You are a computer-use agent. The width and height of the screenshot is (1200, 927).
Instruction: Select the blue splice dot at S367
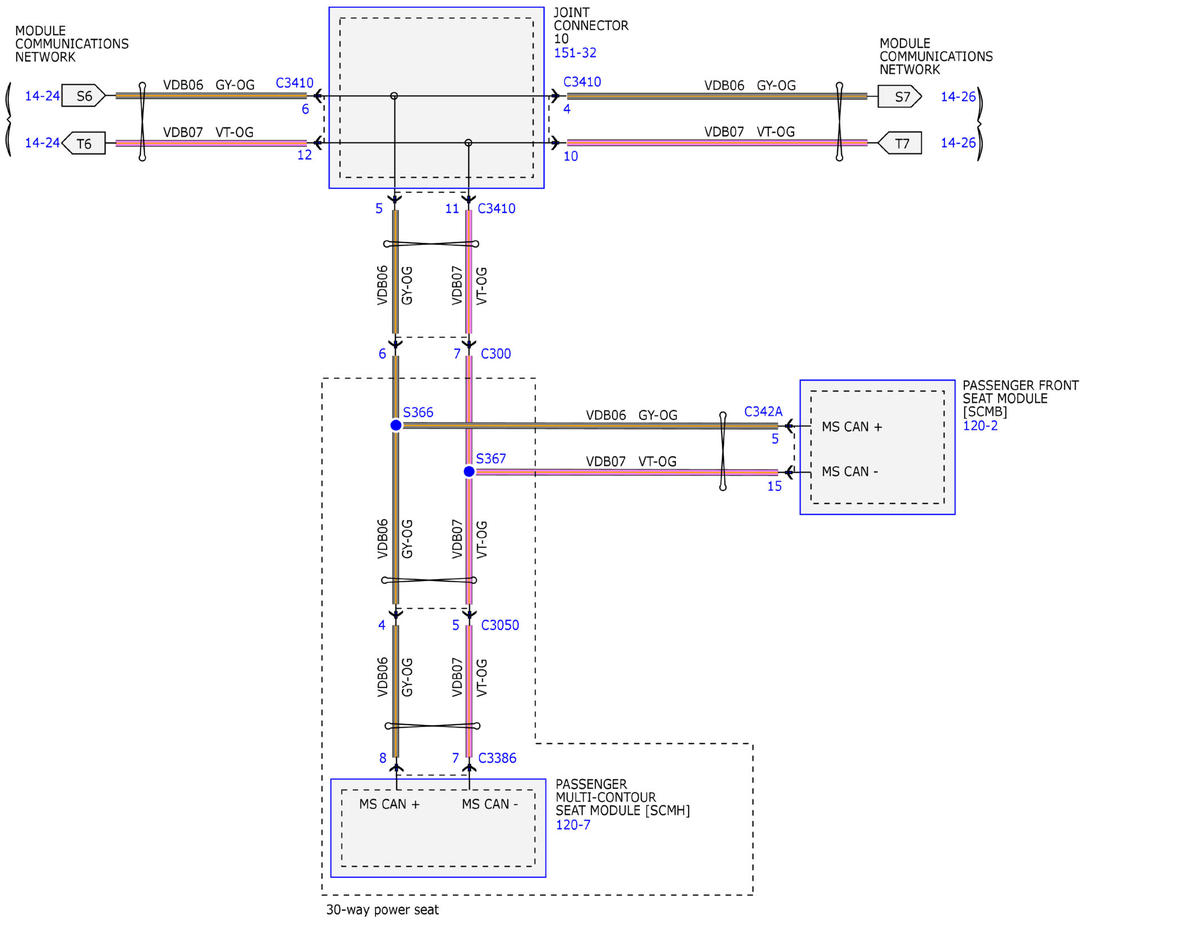468,471
